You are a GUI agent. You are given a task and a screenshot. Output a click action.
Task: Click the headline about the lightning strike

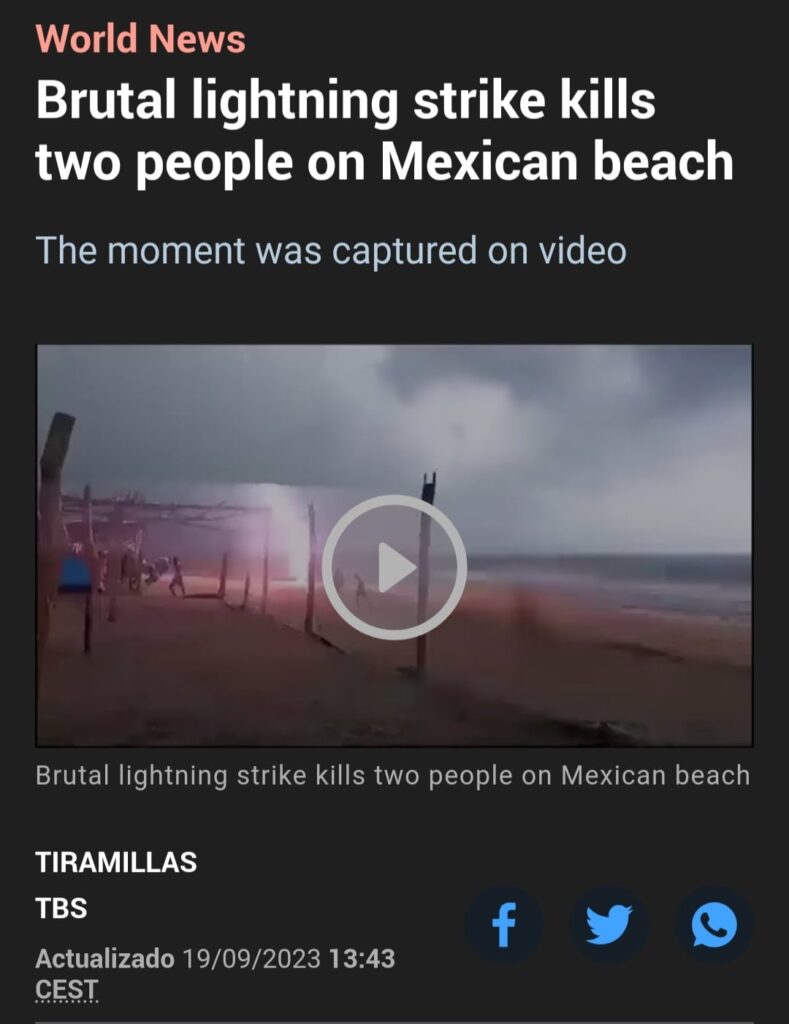pyautogui.click(x=385, y=131)
